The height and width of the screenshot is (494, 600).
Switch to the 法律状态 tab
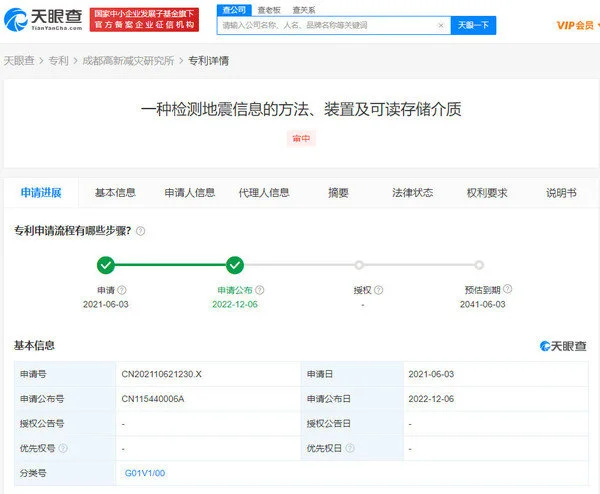click(x=412, y=193)
